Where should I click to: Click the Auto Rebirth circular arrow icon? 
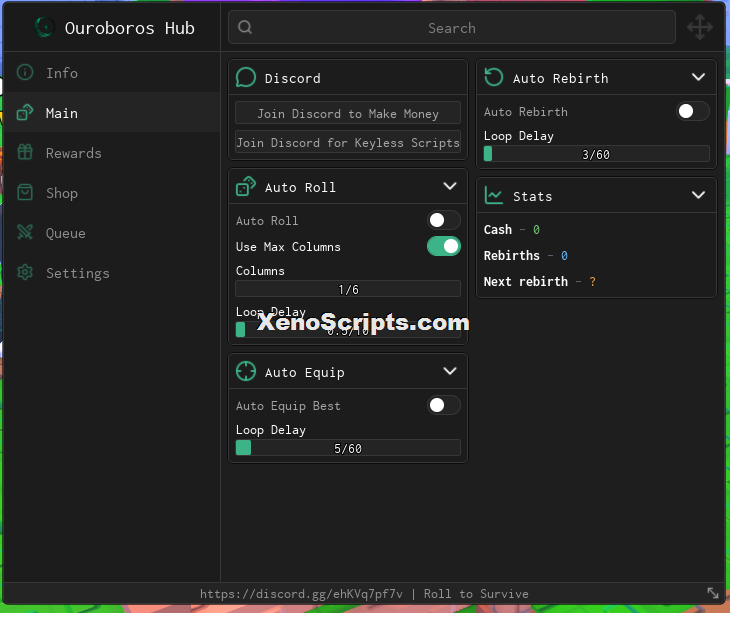[x=494, y=77]
